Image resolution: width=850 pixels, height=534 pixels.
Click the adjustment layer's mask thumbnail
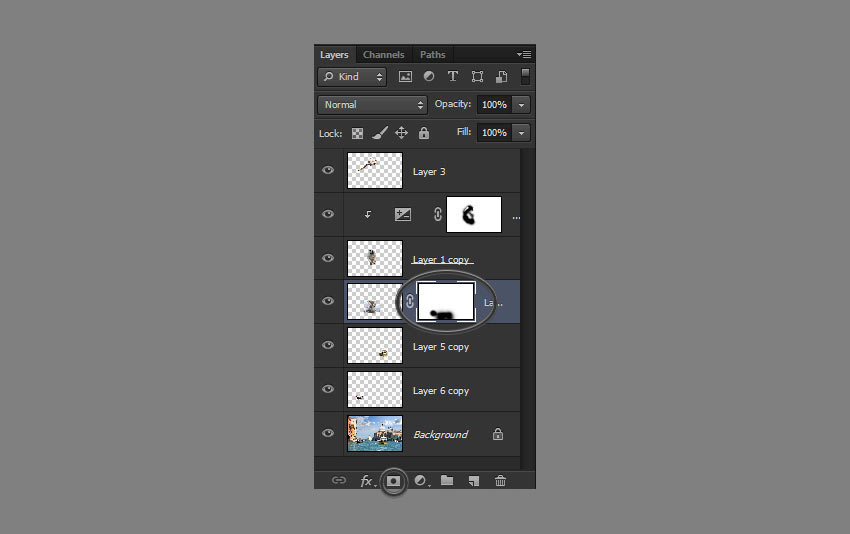pyautogui.click(x=474, y=215)
